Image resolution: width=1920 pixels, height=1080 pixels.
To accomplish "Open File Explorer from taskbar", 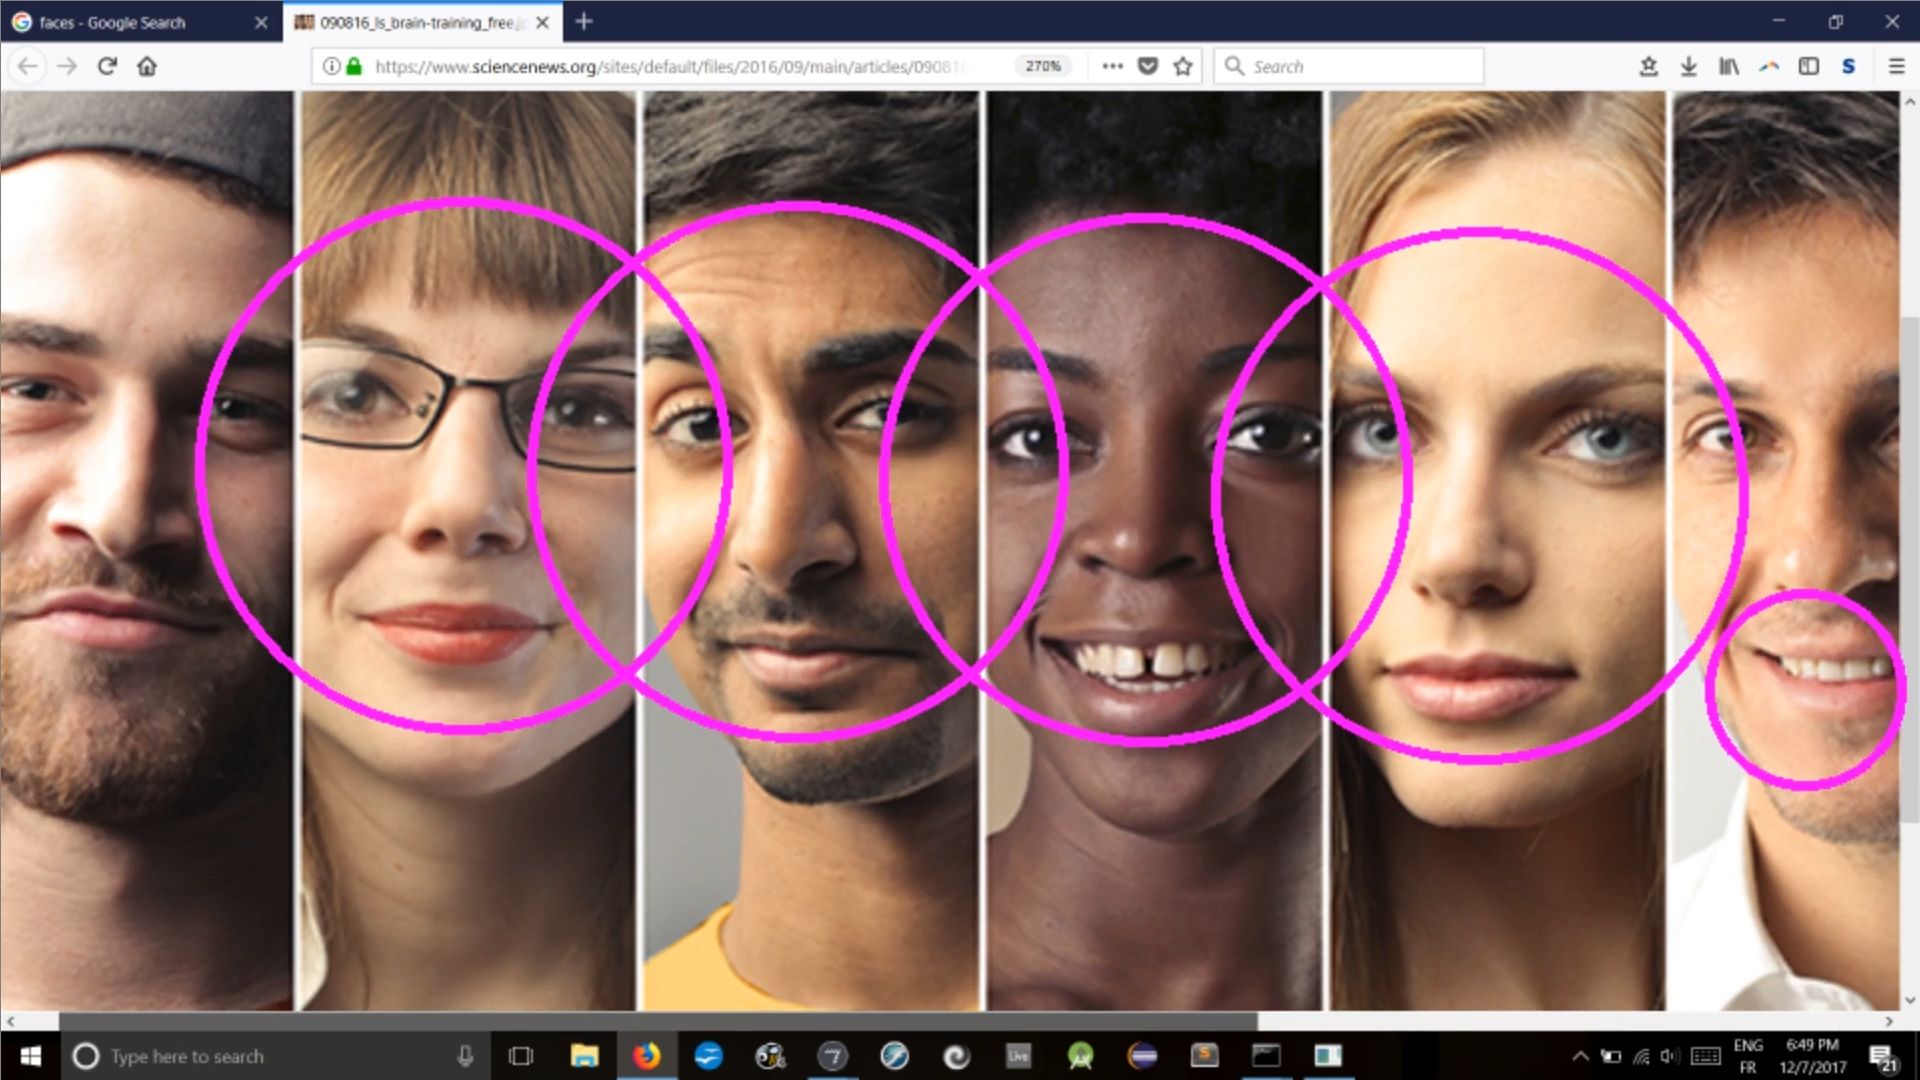I will click(x=584, y=1056).
